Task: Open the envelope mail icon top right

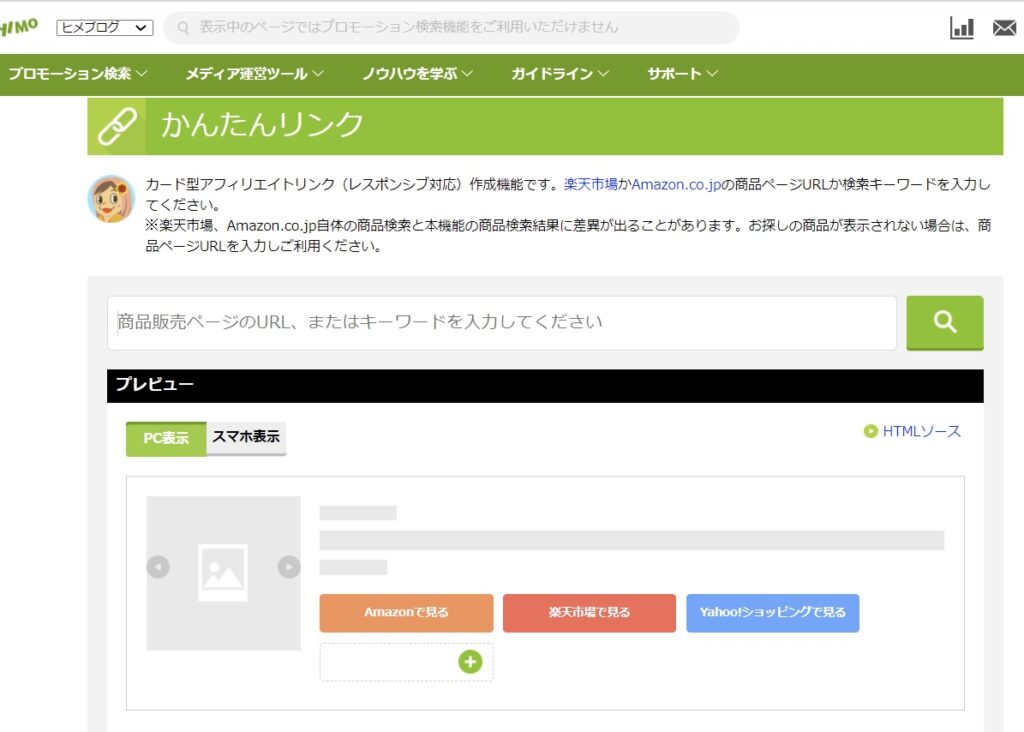Action: (1004, 28)
